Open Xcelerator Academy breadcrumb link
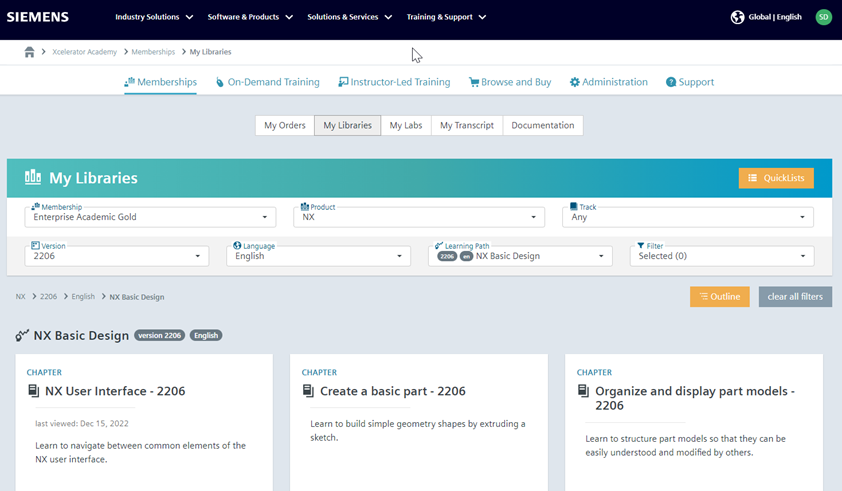Screen dimensions: 842x491 point(84,52)
